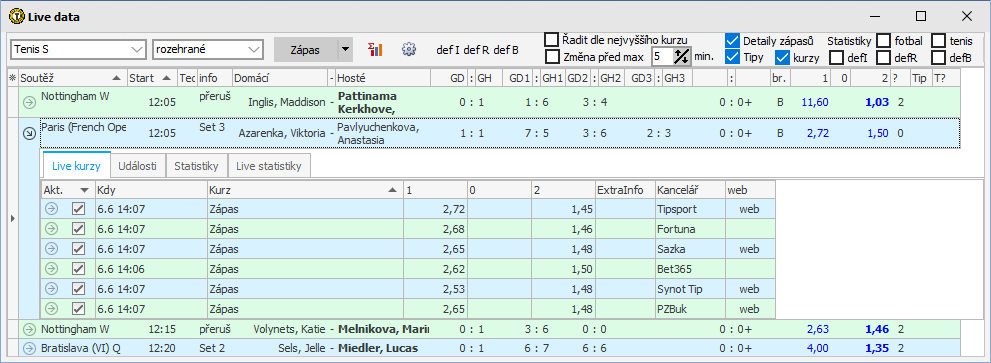Switch to Události tab
Screen dimensions: 991x363
tap(138, 166)
